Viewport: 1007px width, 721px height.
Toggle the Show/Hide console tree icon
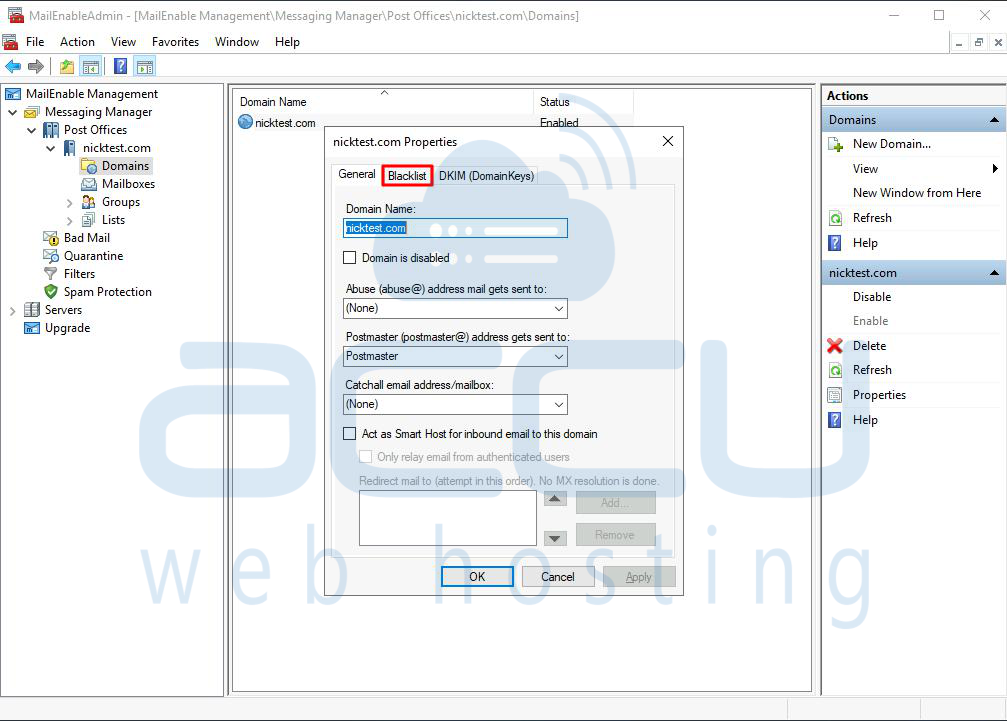(x=91, y=66)
